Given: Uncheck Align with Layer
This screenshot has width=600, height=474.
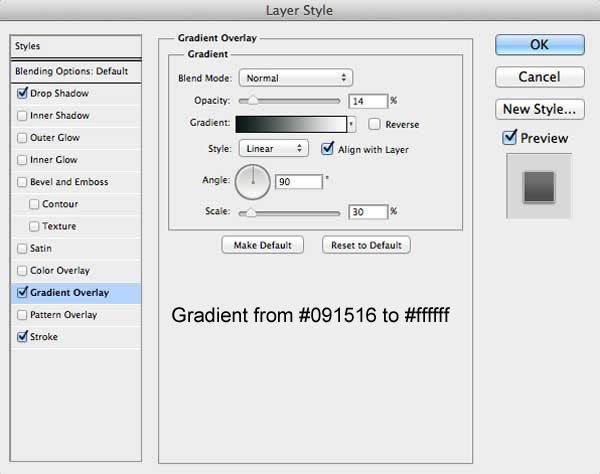Looking at the screenshot, I should point(328,149).
